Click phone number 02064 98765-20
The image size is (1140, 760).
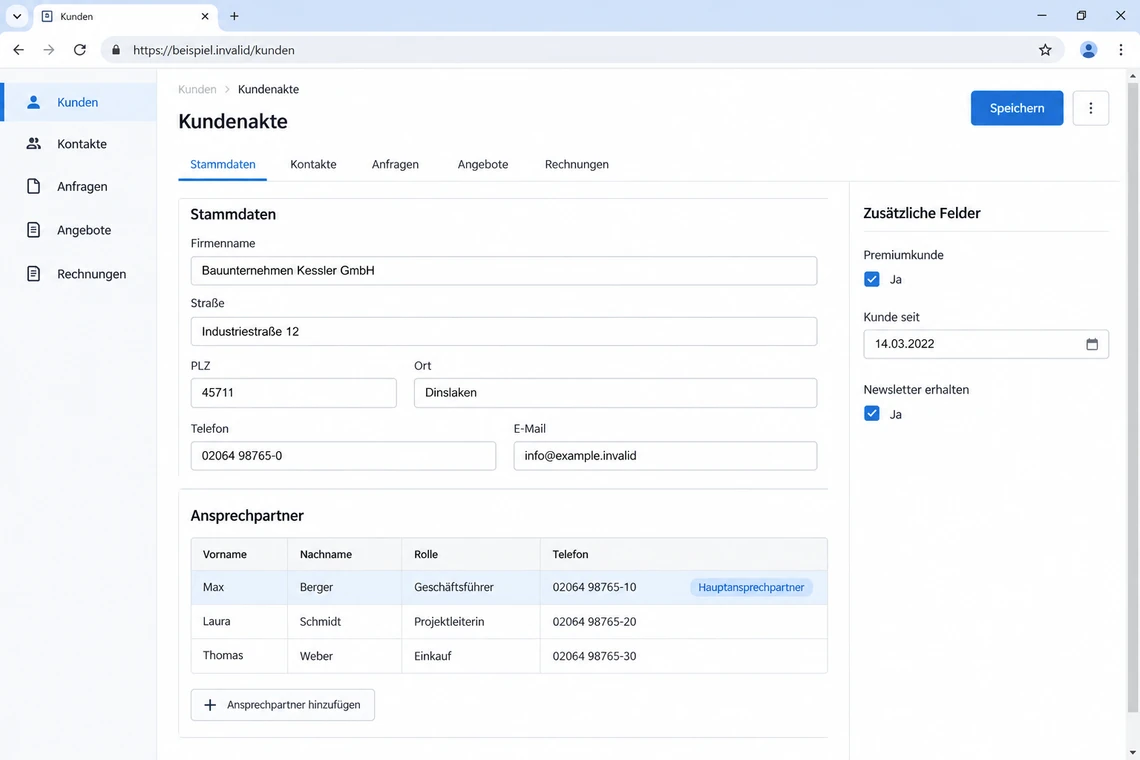(x=594, y=621)
